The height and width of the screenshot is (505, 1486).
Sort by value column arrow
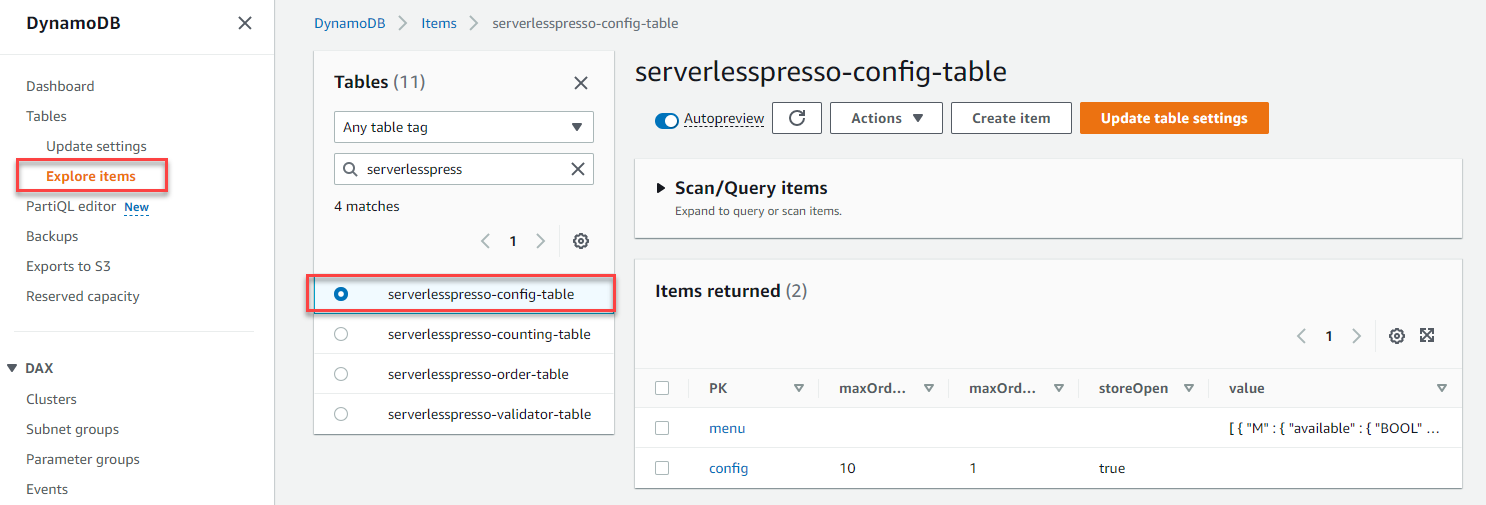pyautogui.click(x=1442, y=388)
